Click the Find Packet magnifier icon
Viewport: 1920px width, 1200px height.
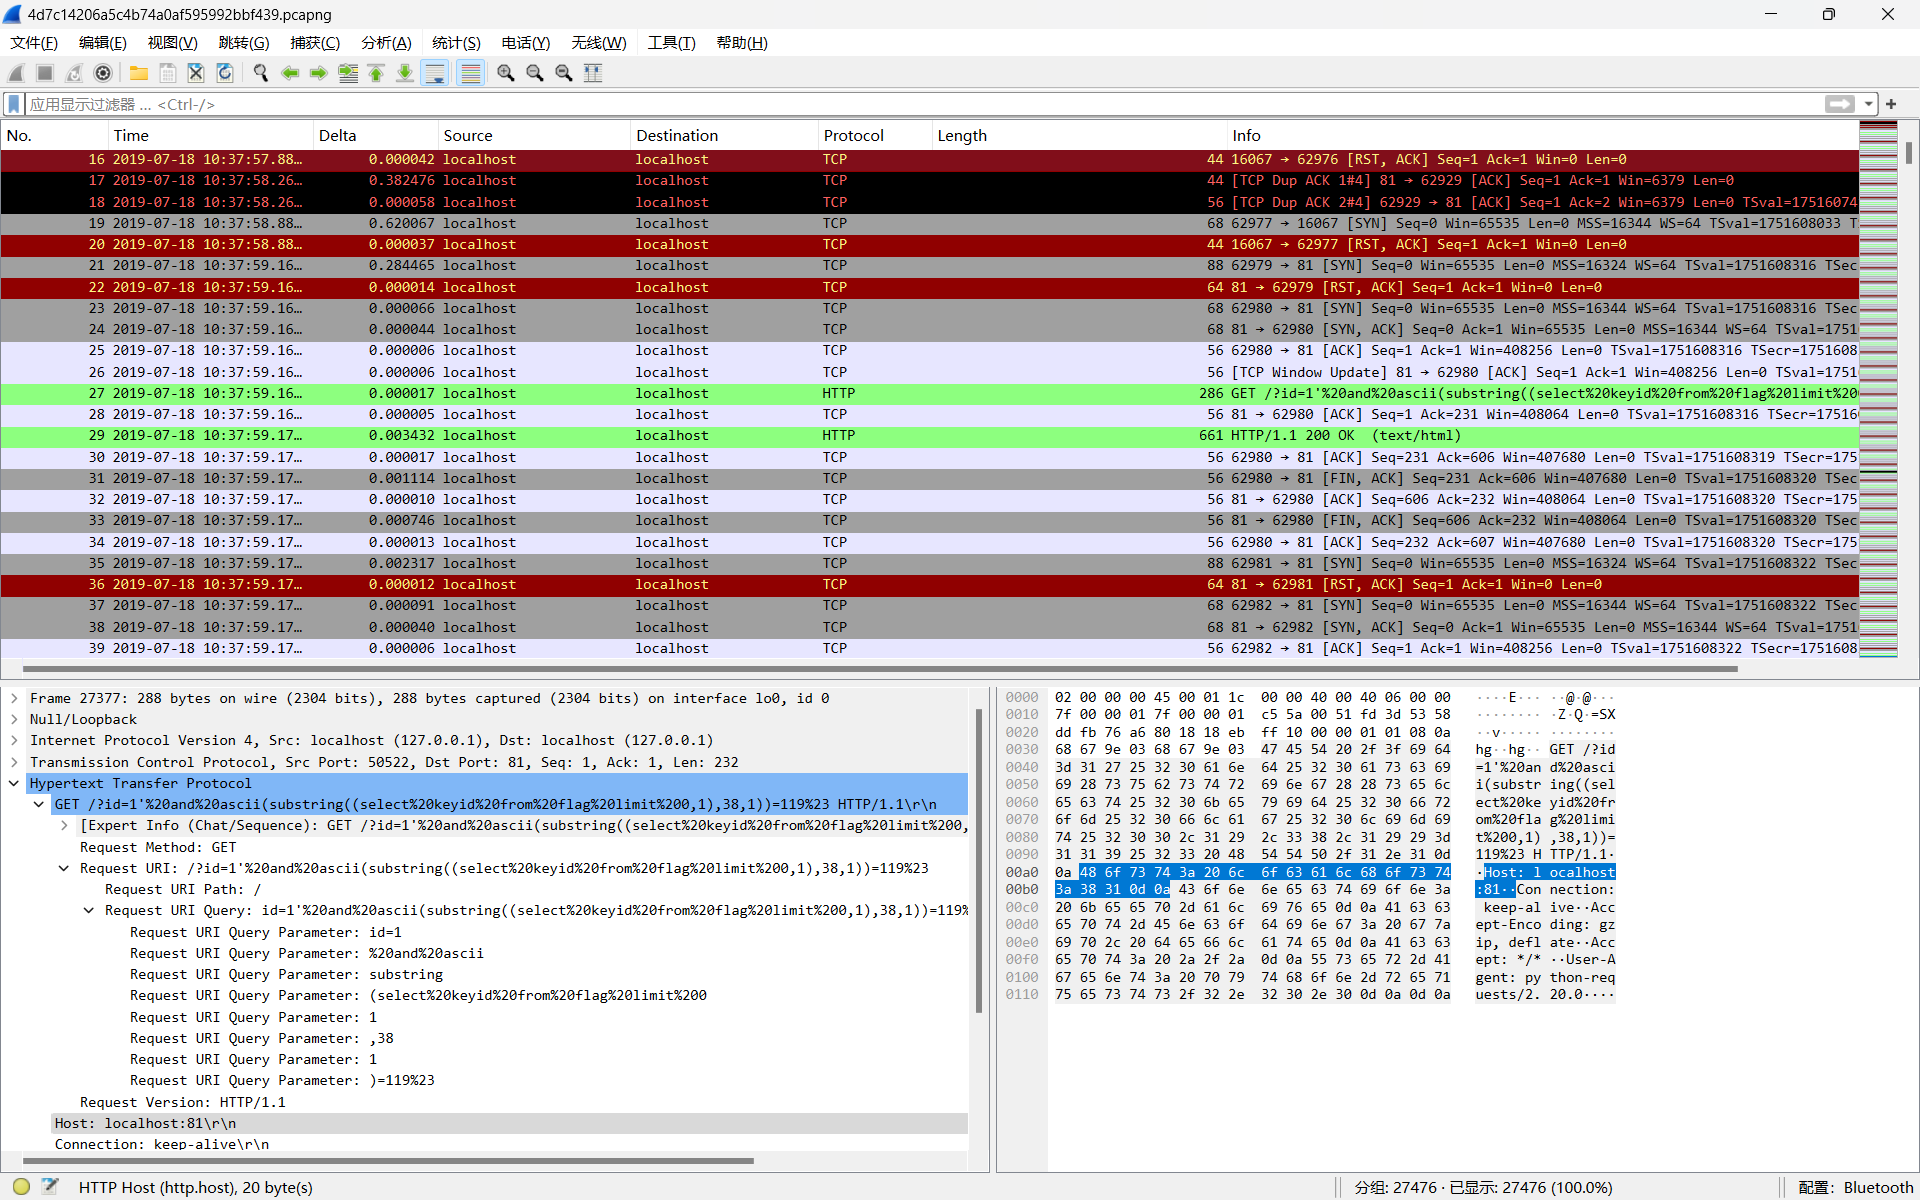(261, 73)
